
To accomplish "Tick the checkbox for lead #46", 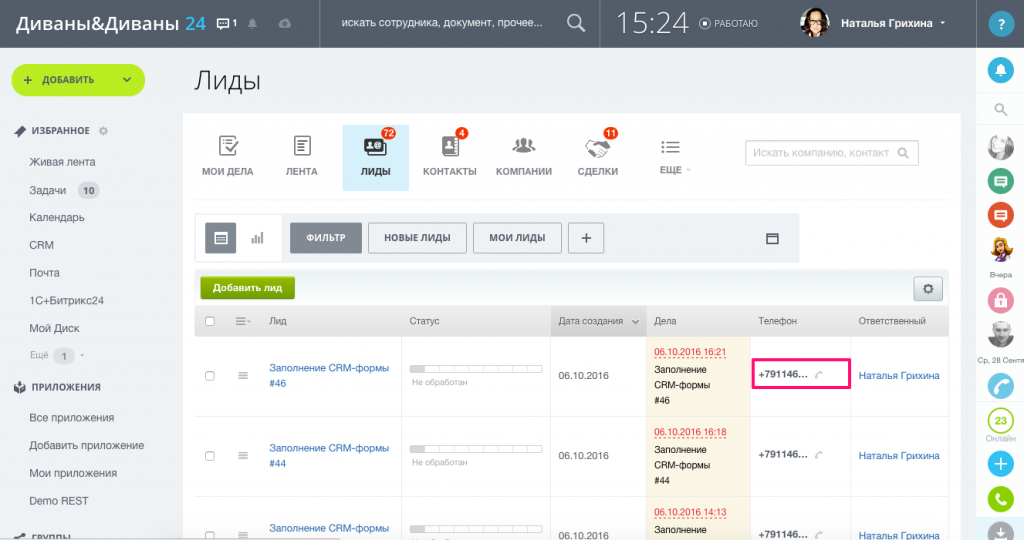I will pyautogui.click(x=210, y=375).
